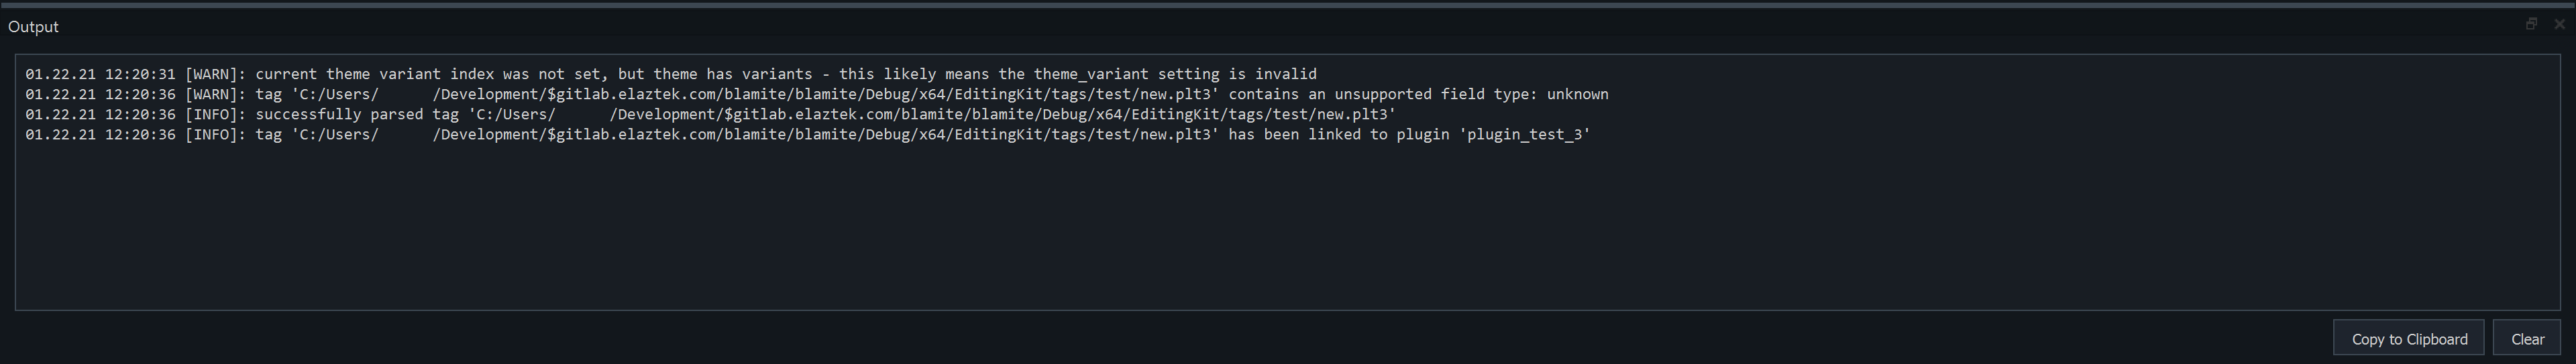Undock the Output panel with float icon

[2531, 24]
